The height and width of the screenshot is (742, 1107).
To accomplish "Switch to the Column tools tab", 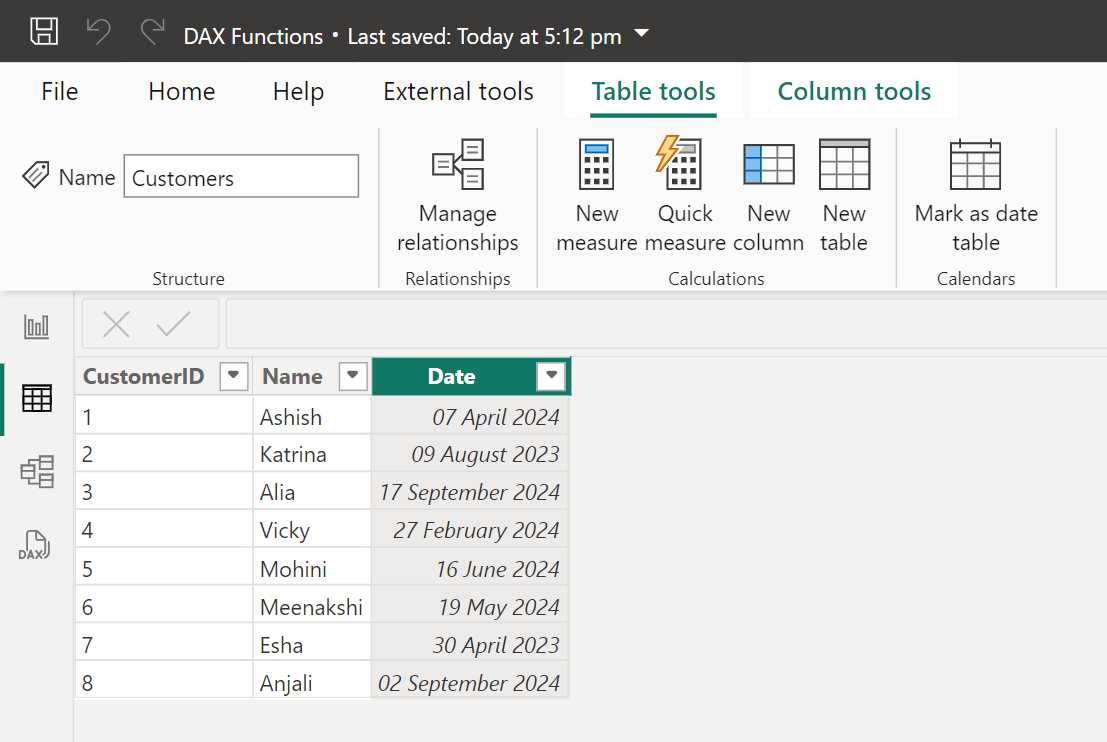I will tap(854, 91).
